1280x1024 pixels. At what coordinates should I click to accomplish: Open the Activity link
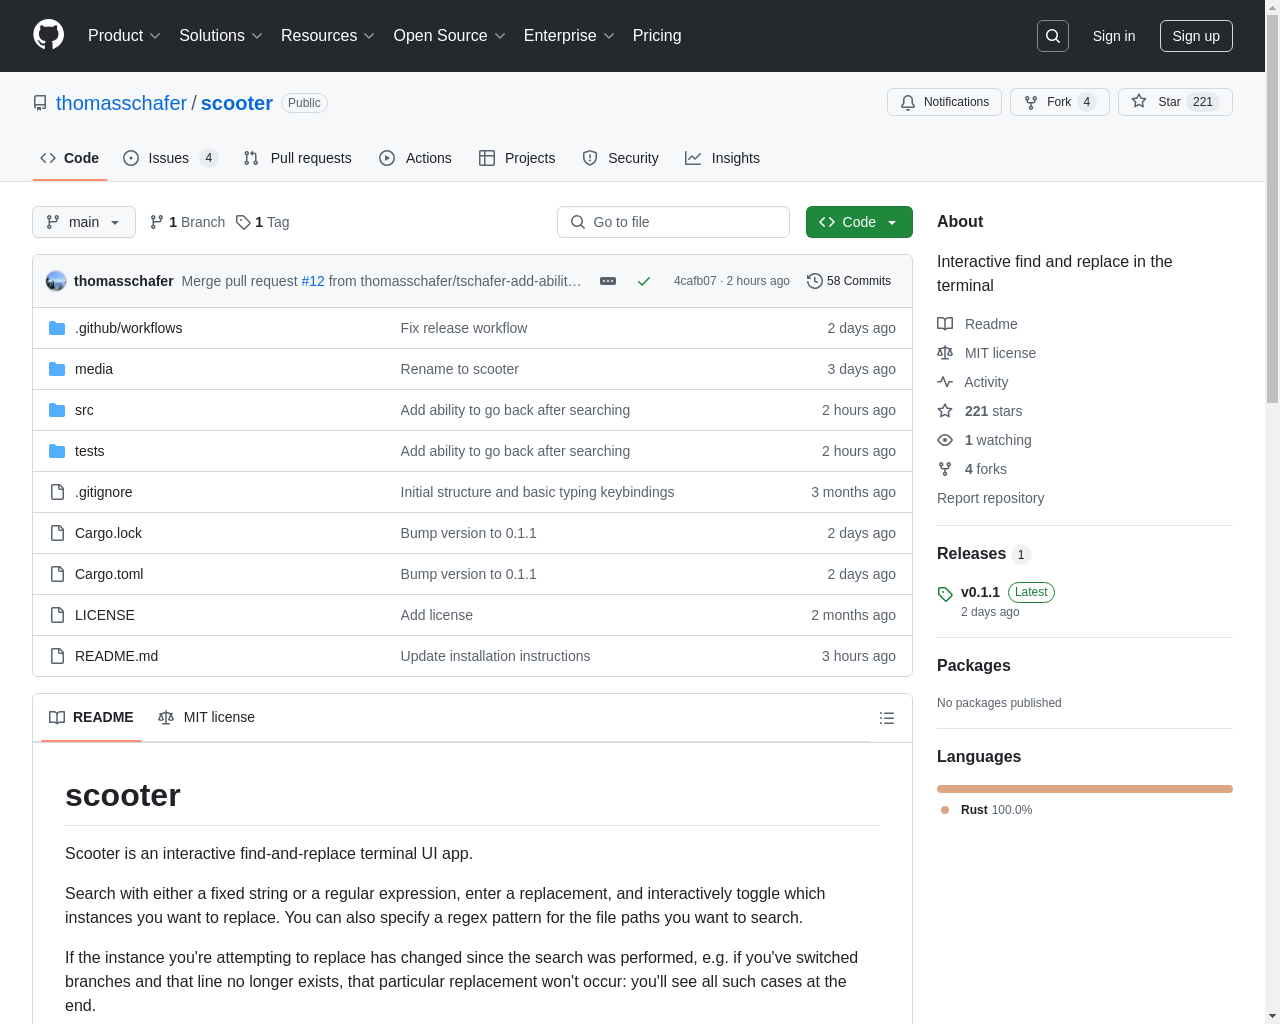point(972,382)
